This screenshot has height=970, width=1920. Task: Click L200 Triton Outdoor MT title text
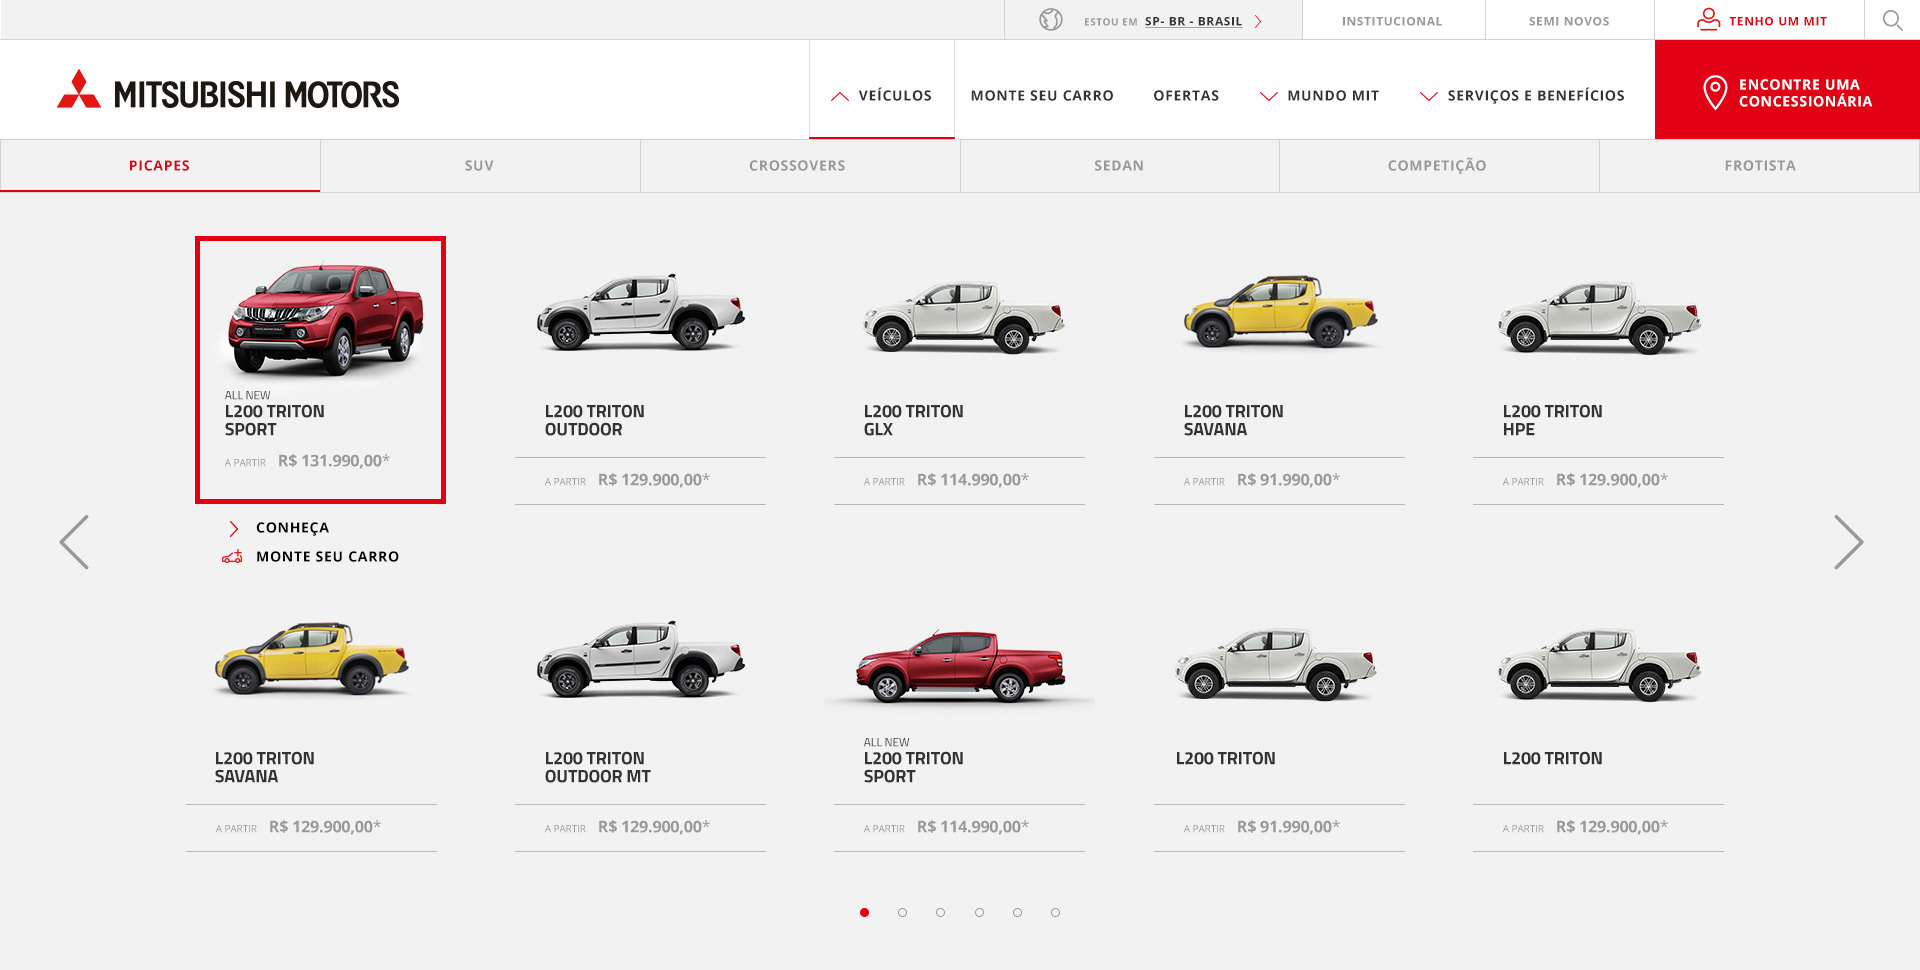pos(597,768)
